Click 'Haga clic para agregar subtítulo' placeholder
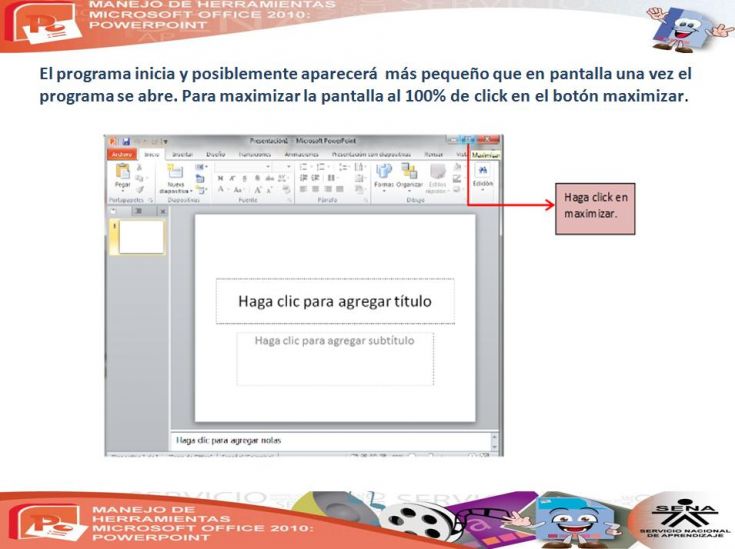This screenshot has width=735, height=549. [335, 359]
